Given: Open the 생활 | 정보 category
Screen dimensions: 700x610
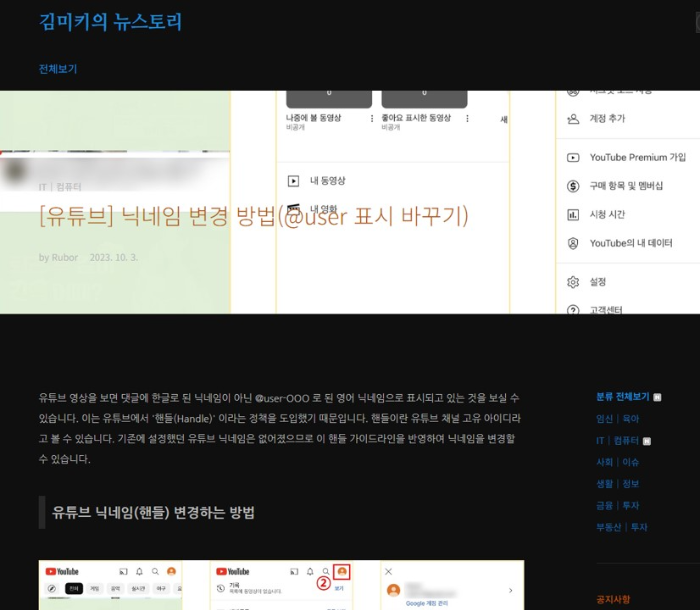Looking at the screenshot, I should pos(617,484).
